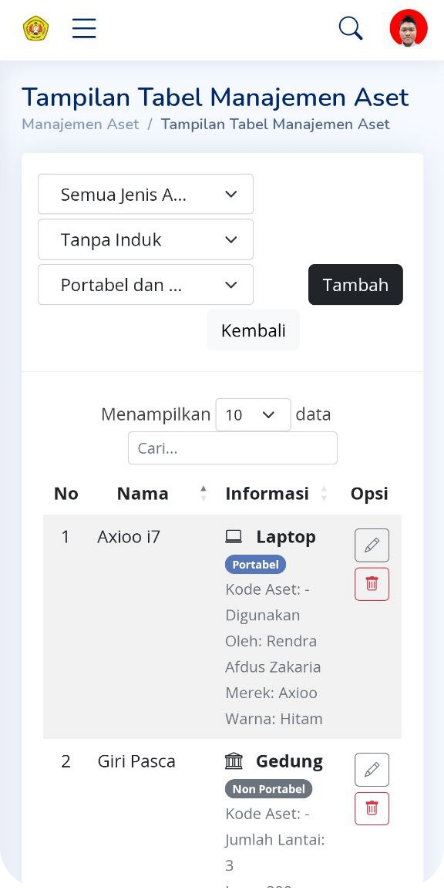Click the Portabel badge on Laptop
Viewport: 444px width, 888px height.
[255, 565]
